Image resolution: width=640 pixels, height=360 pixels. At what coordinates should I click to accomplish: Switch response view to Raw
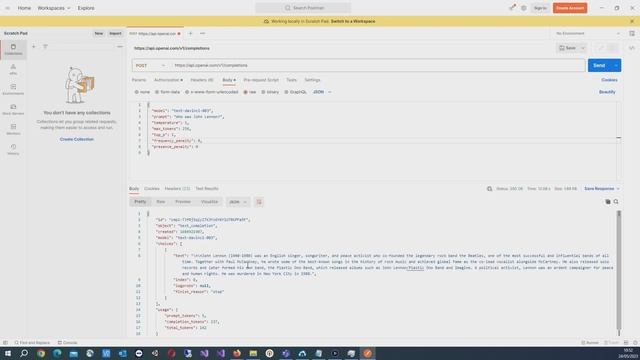161,202
